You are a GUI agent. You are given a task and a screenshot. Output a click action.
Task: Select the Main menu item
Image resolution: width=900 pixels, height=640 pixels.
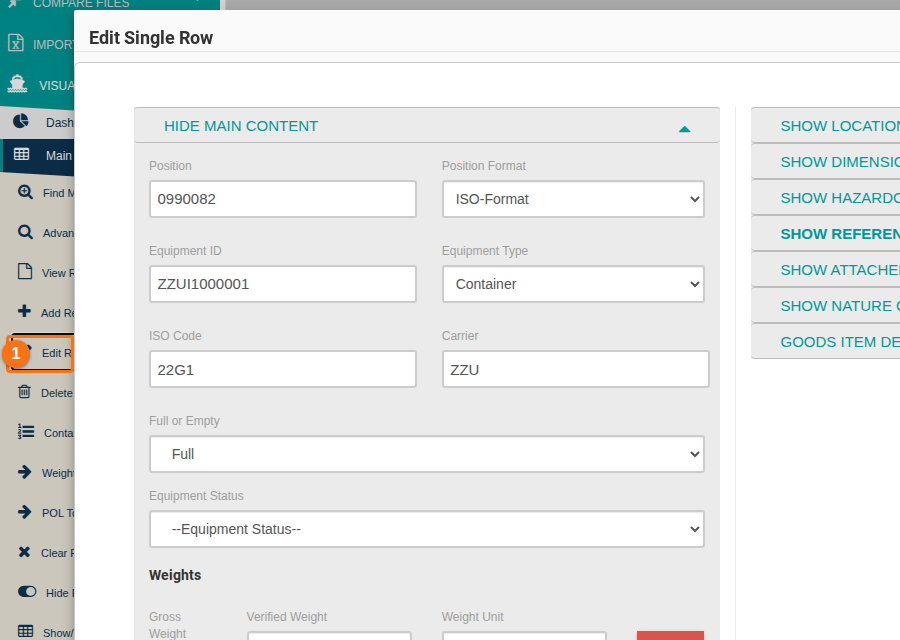pyautogui.click(x=37, y=156)
